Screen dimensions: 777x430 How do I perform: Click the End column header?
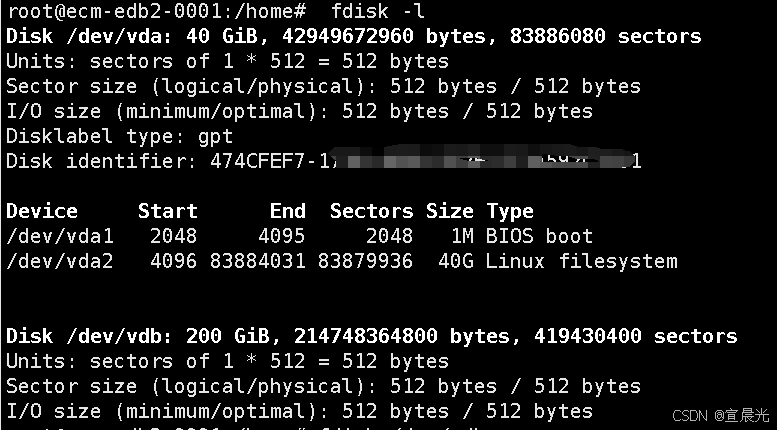[288, 212]
